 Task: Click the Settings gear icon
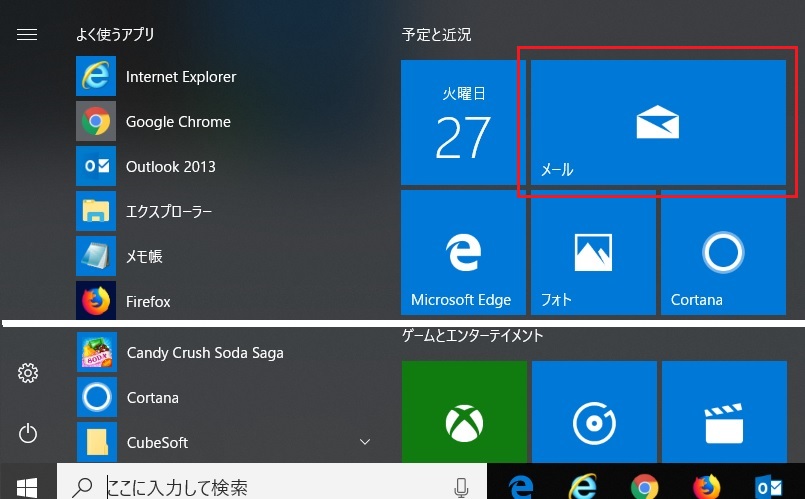click(x=28, y=373)
